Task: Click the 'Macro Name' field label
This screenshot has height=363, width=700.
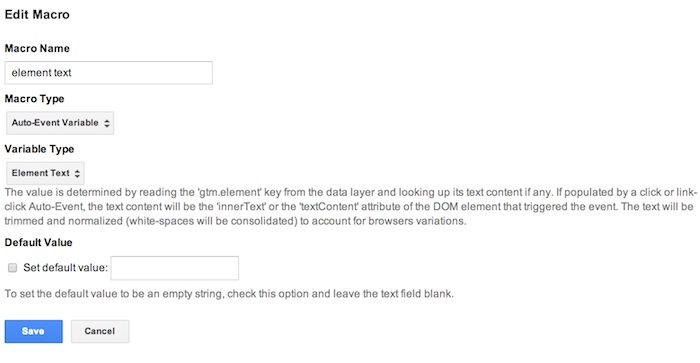Action: point(37,48)
